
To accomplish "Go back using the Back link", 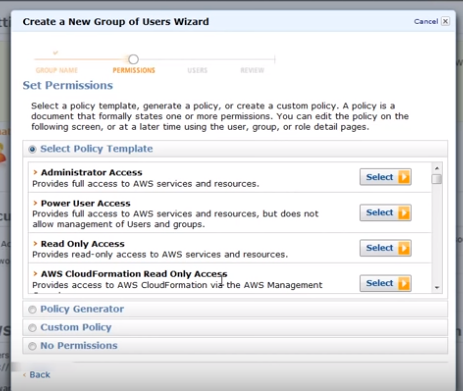I will click(x=39, y=375).
